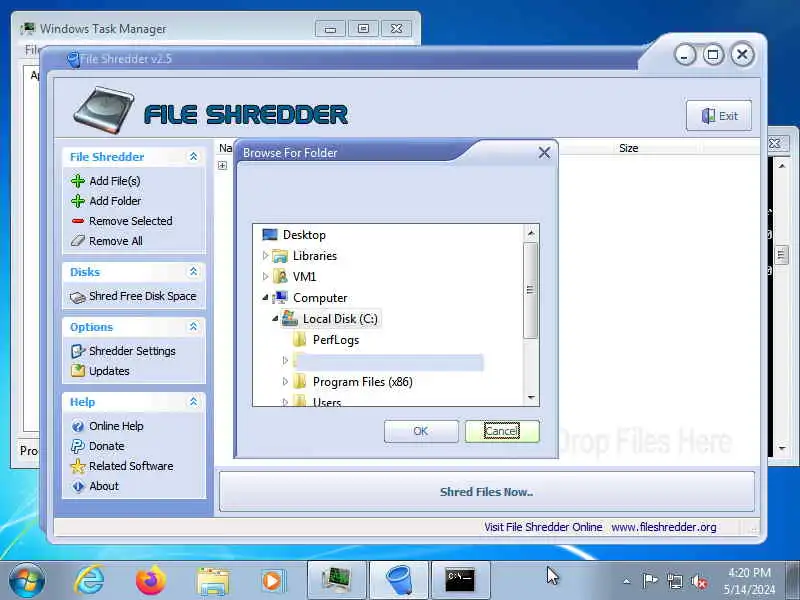
Task: Click Cancel in Browse For Folder
Action: pyautogui.click(x=502, y=431)
